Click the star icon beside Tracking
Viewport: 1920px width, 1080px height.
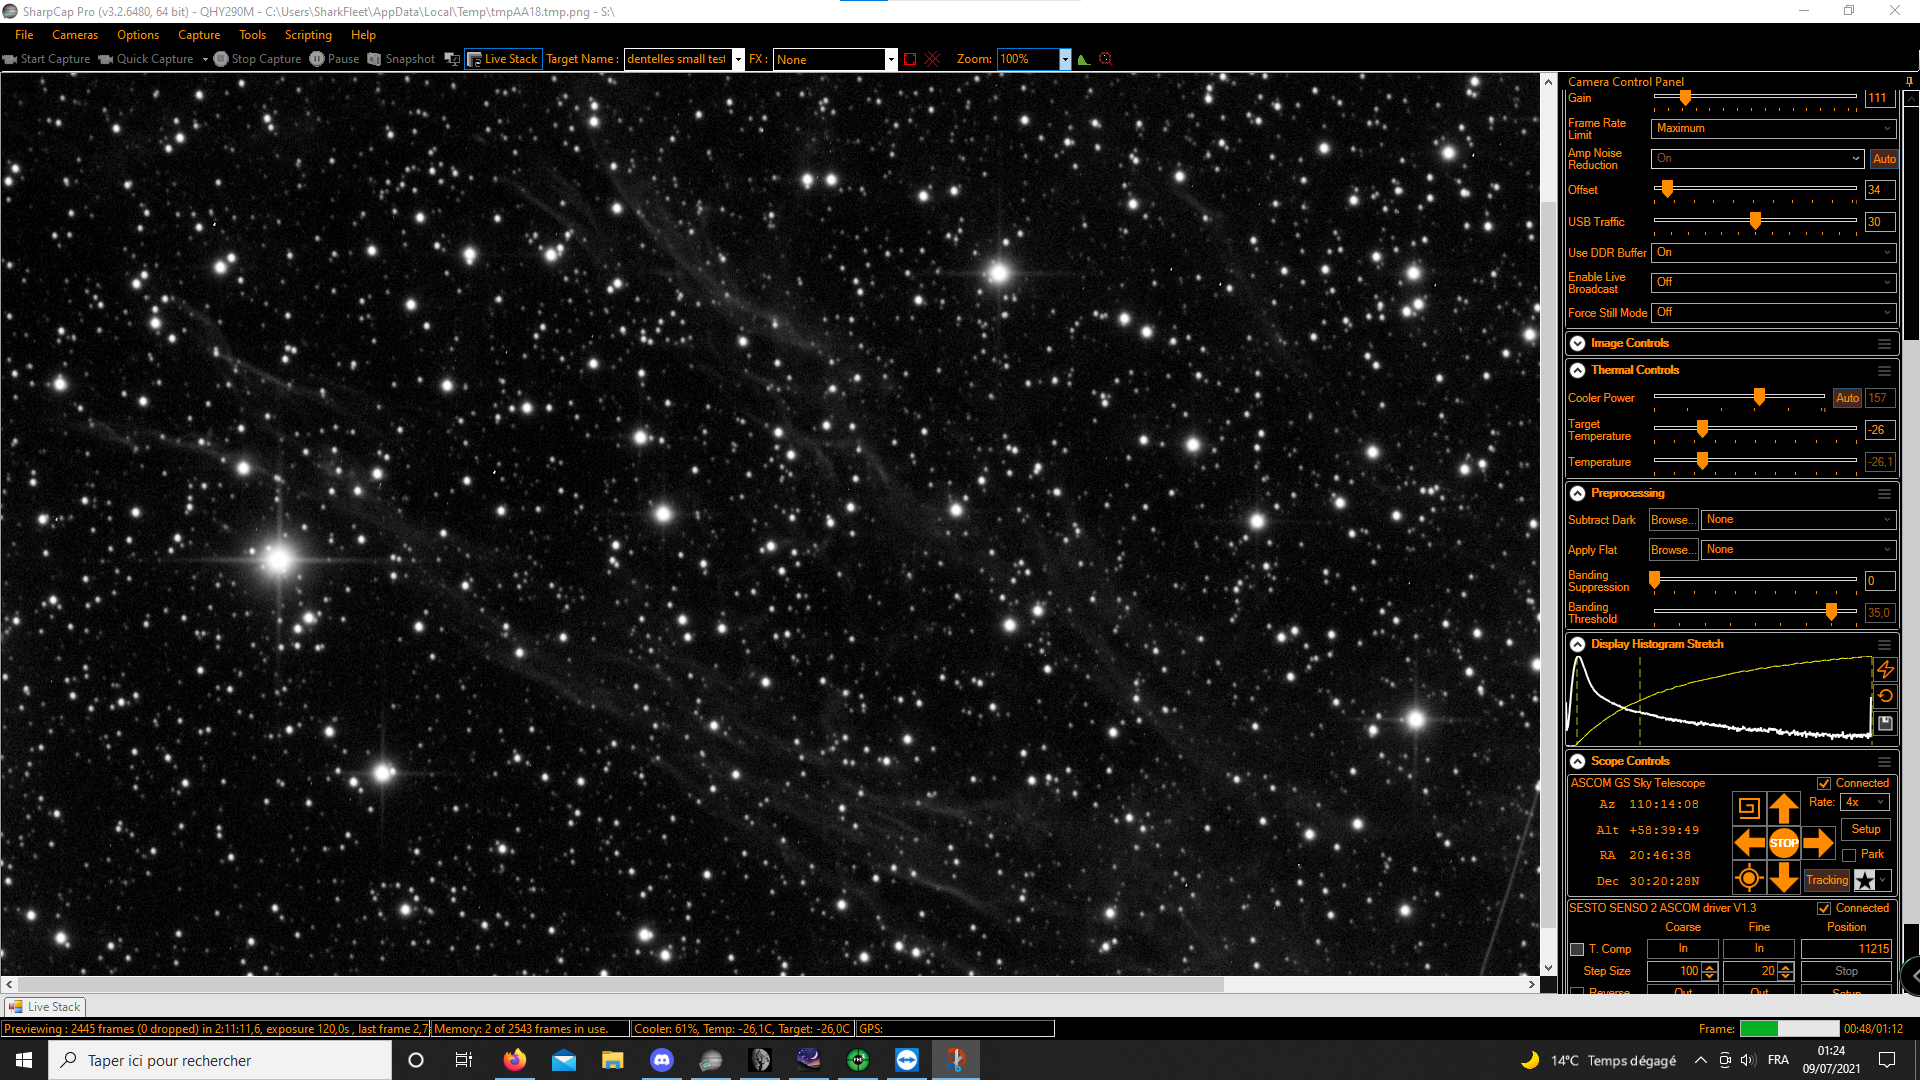(x=1865, y=880)
